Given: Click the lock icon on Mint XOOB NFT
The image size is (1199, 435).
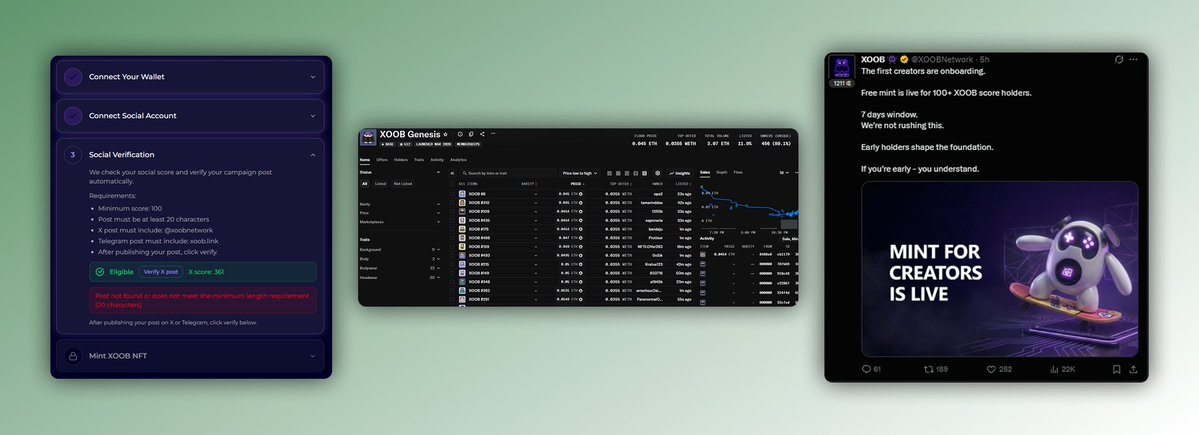Looking at the screenshot, I should click(73, 356).
